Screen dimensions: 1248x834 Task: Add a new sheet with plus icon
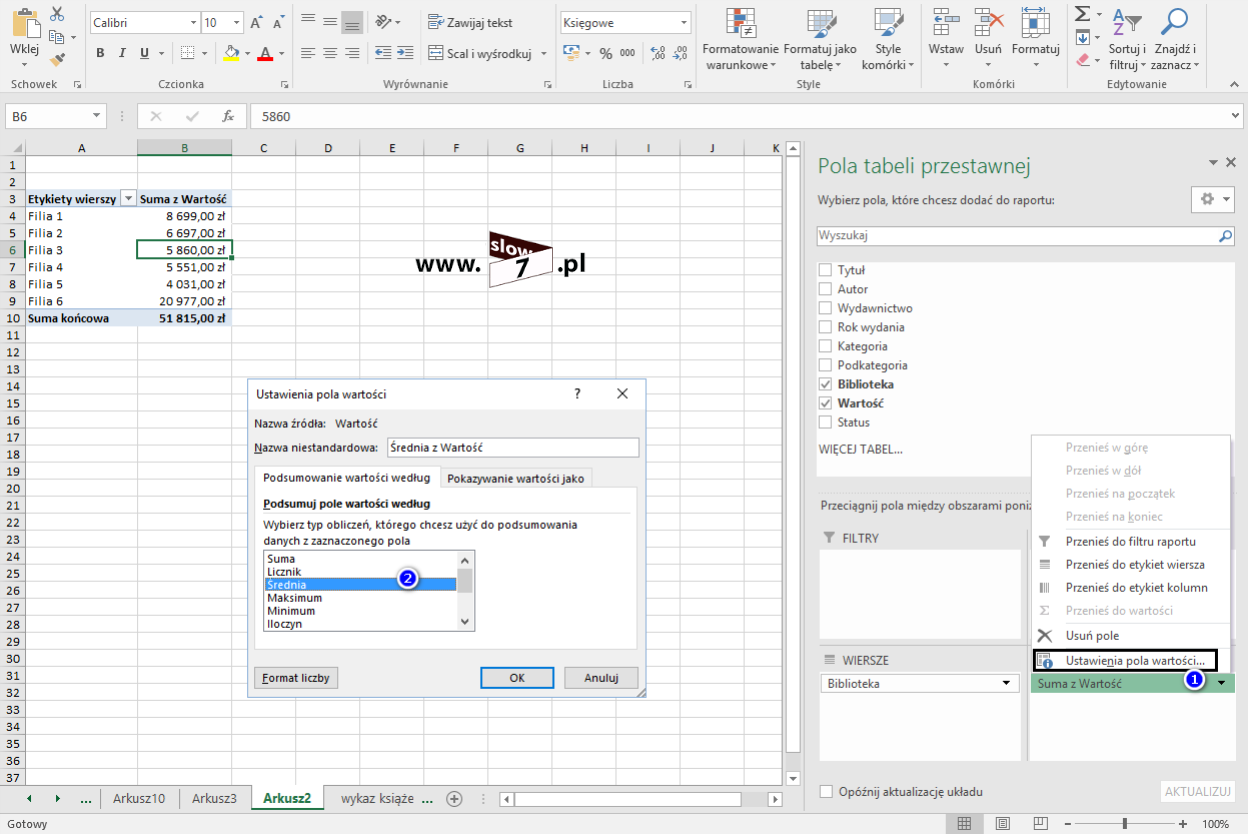tap(454, 798)
